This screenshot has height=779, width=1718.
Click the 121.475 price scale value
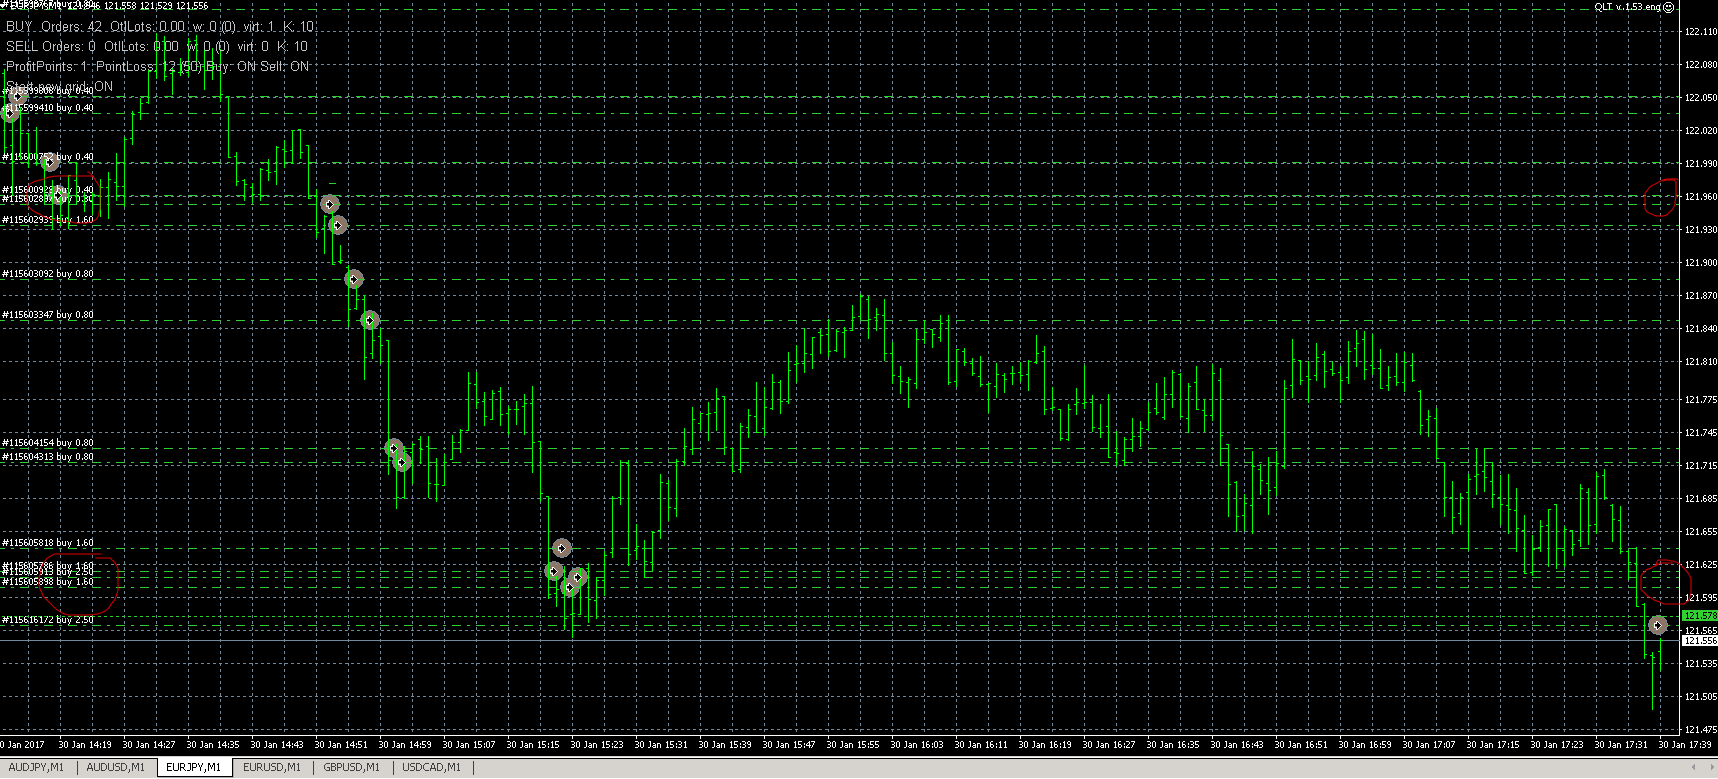[1701, 730]
